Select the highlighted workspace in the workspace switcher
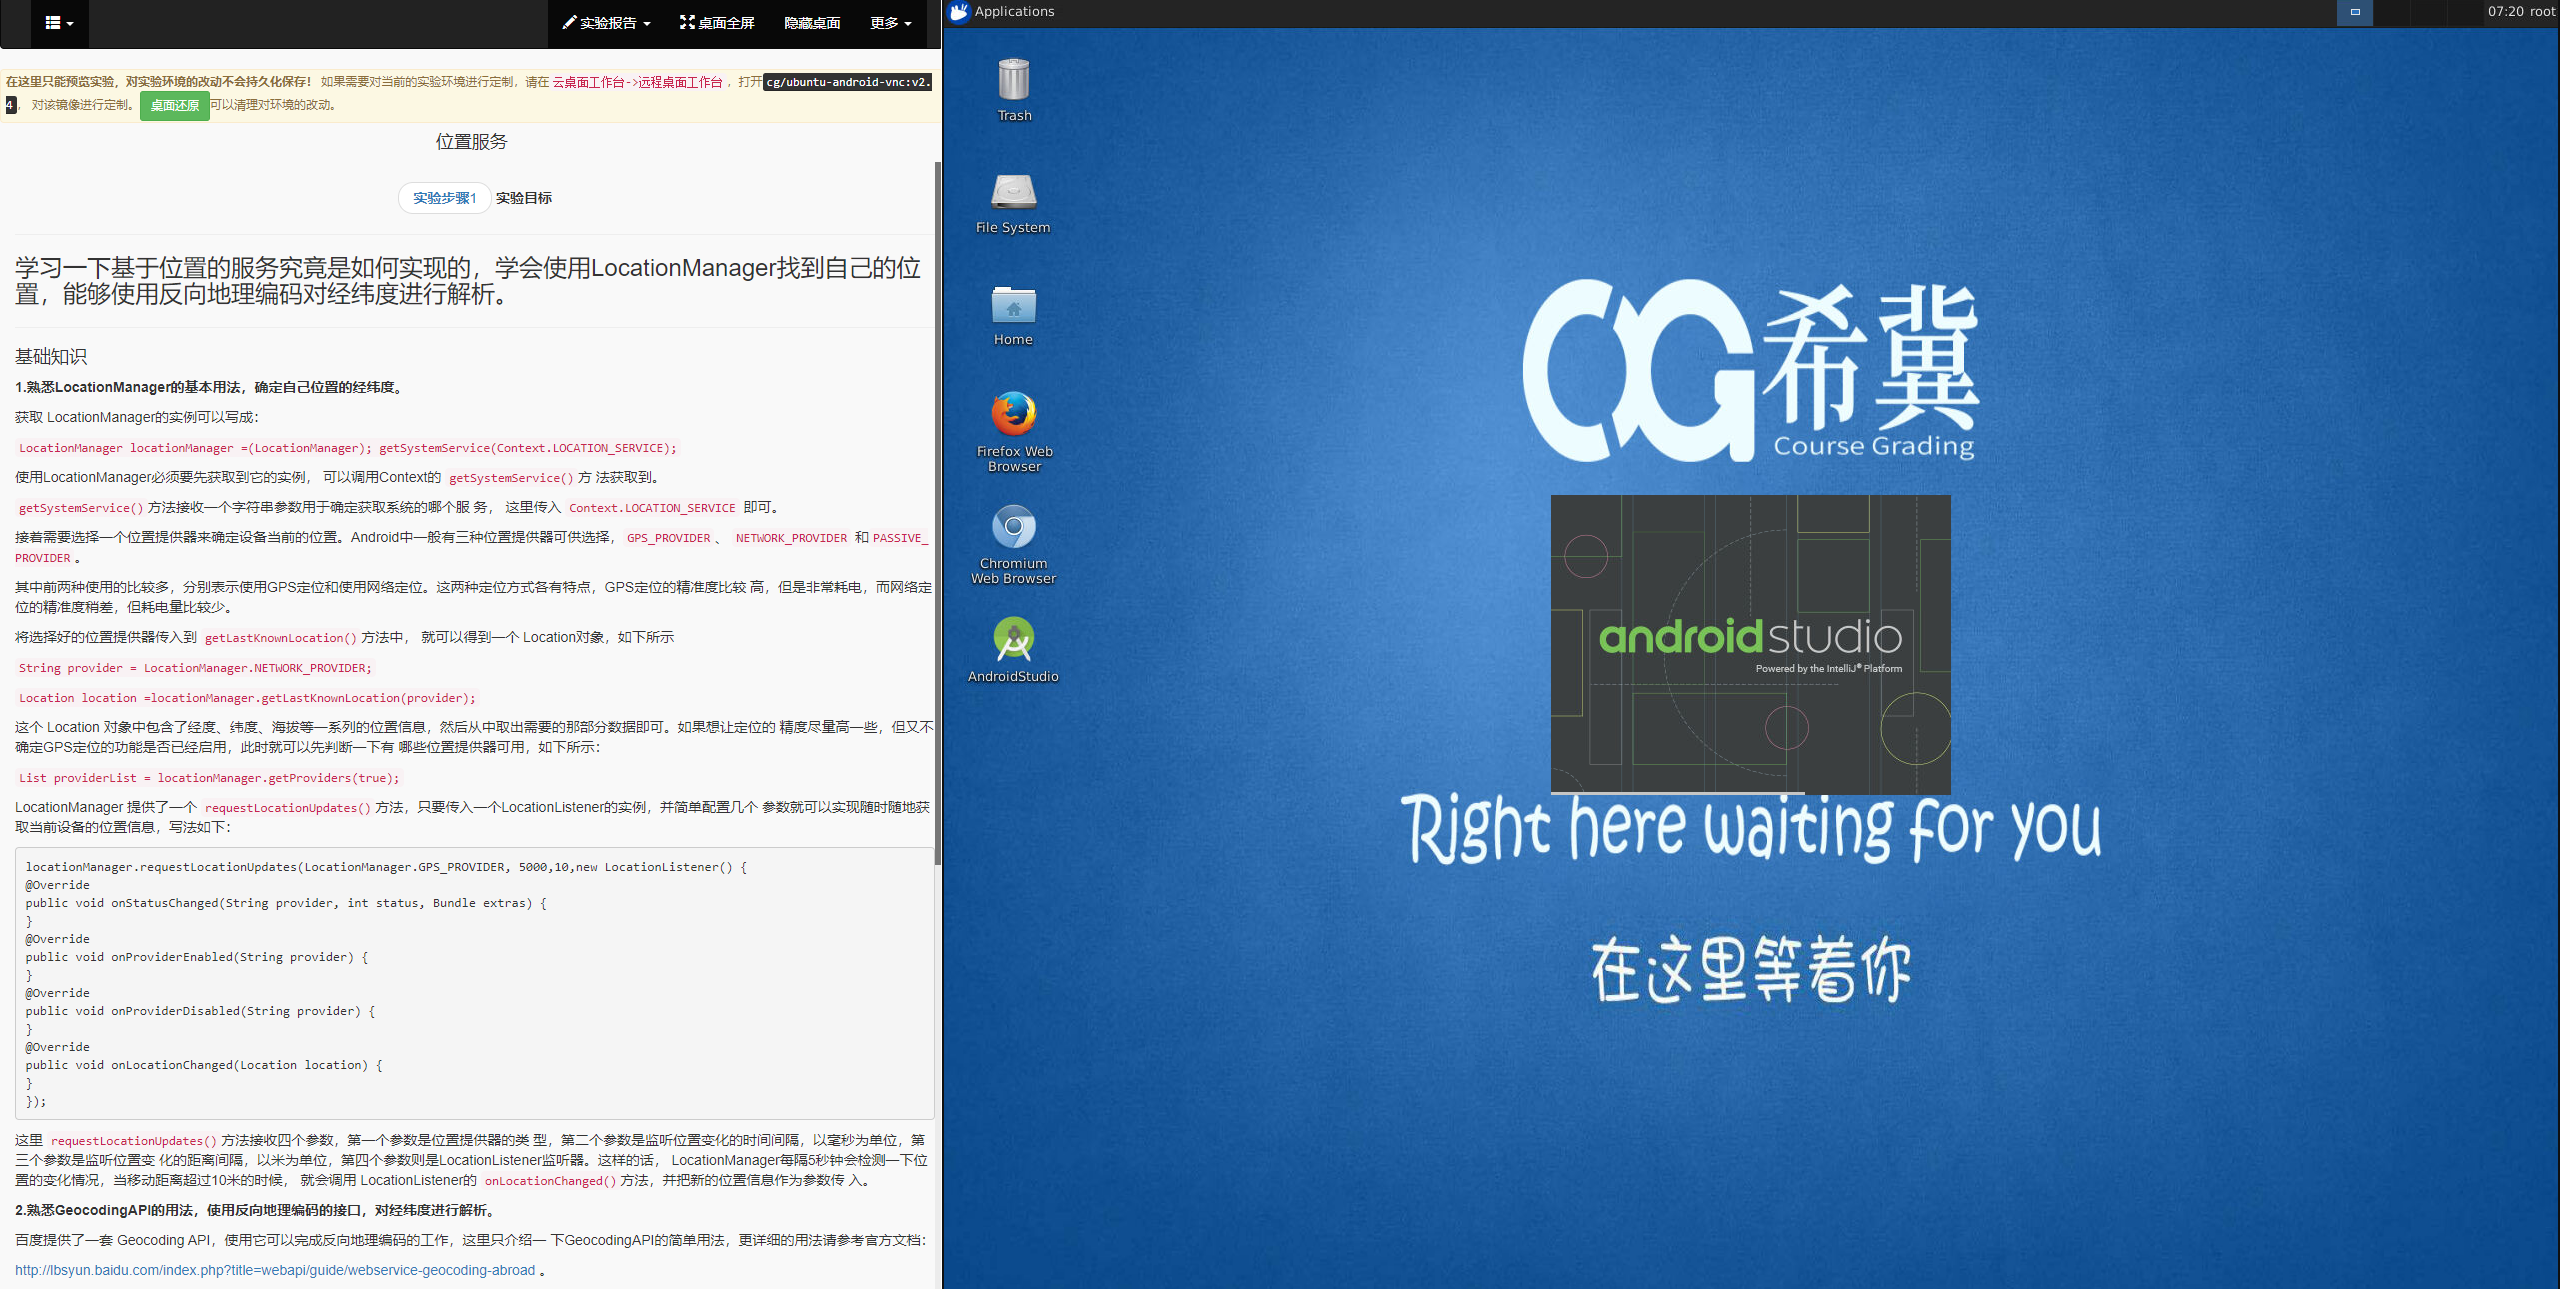 click(x=2355, y=12)
